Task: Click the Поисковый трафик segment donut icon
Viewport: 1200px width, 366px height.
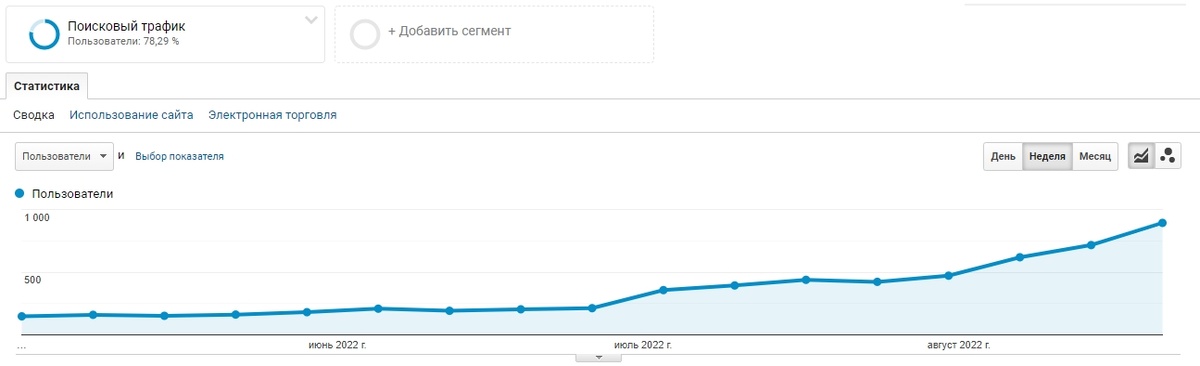Action: click(x=45, y=34)
